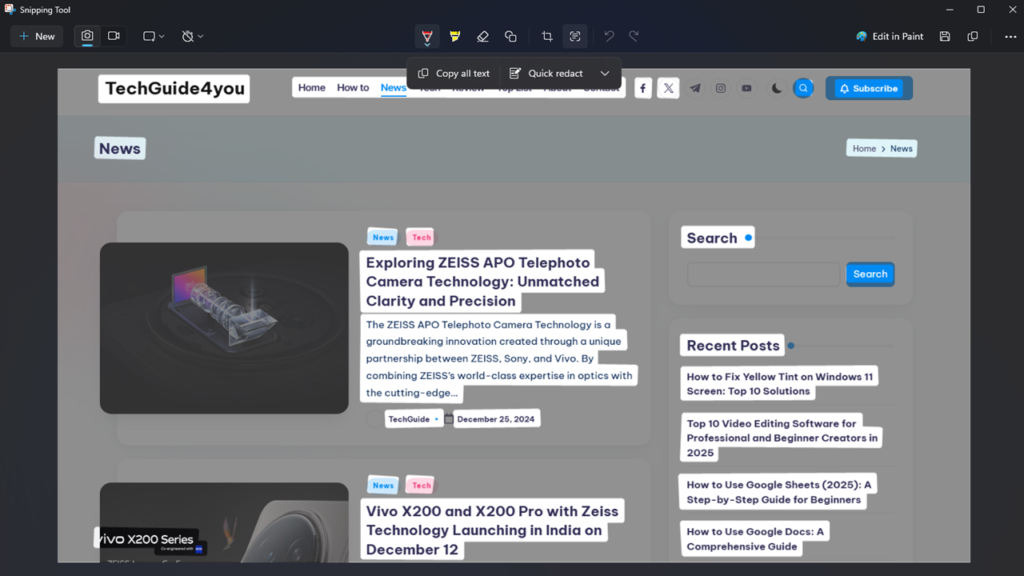The height and width of the screenshot is (576, 1024).
Task: Select the Ballpoint pen tool
Action: point(427,37)
